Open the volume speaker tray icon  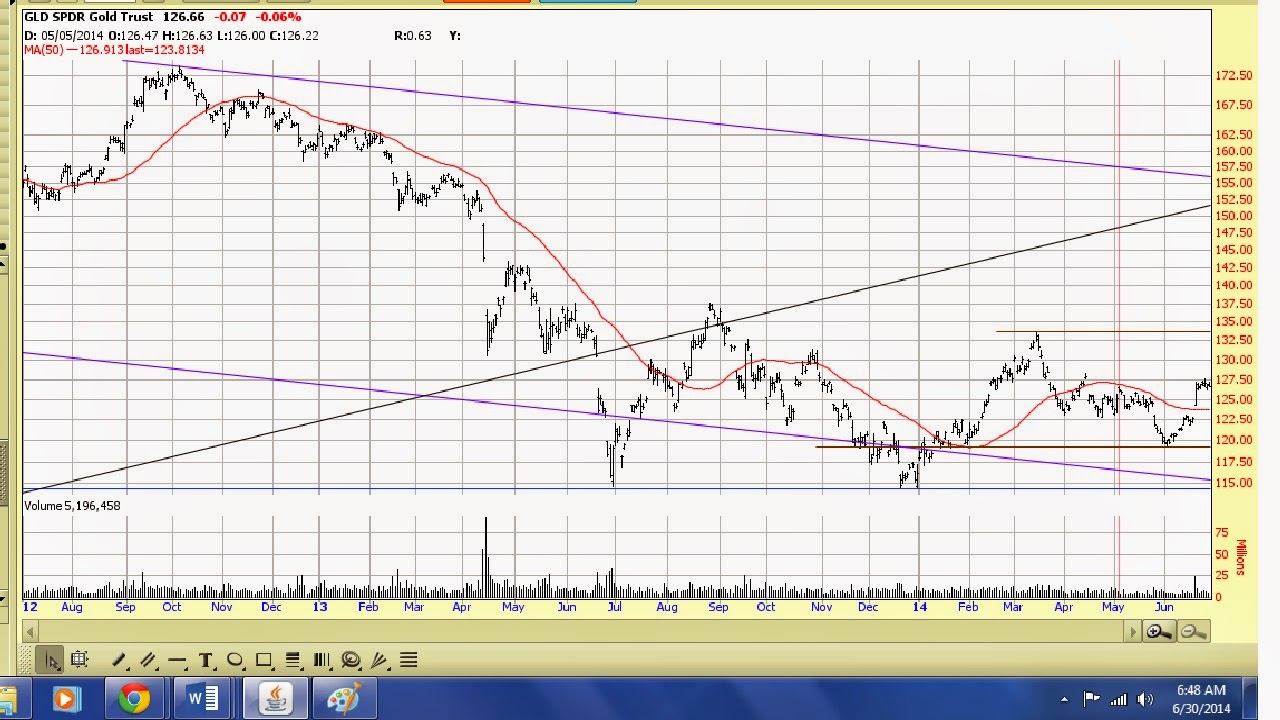pyautogui.click(x=1145, y=699)
